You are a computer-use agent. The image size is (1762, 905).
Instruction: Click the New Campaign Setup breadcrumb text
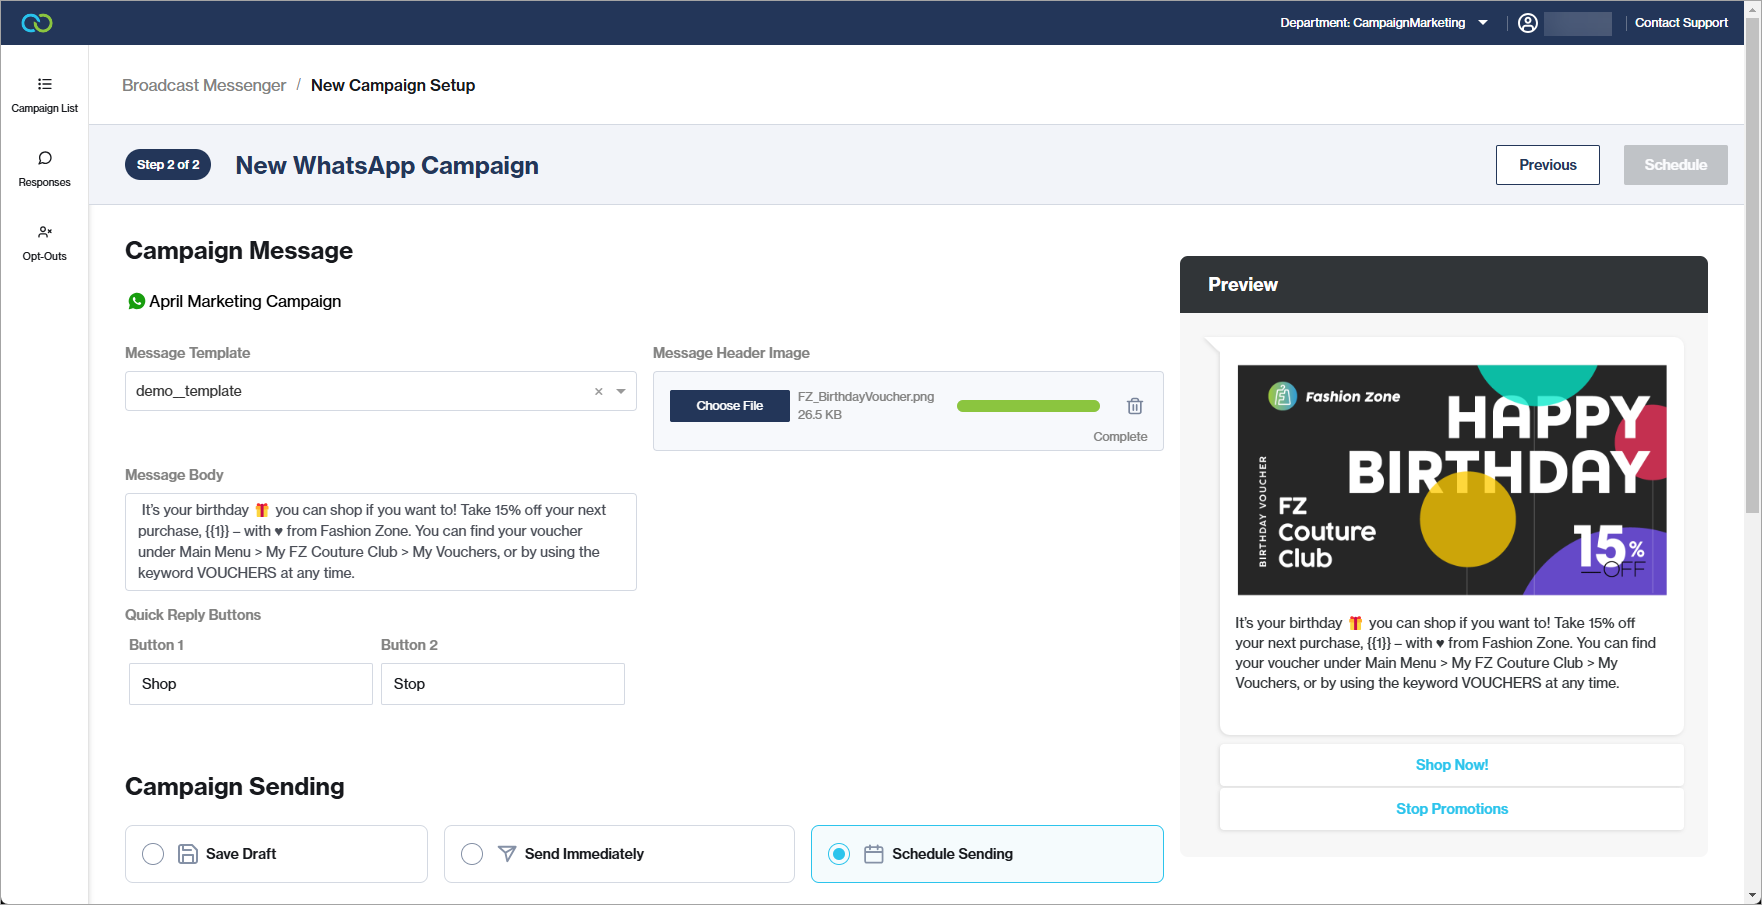(393, 86)
